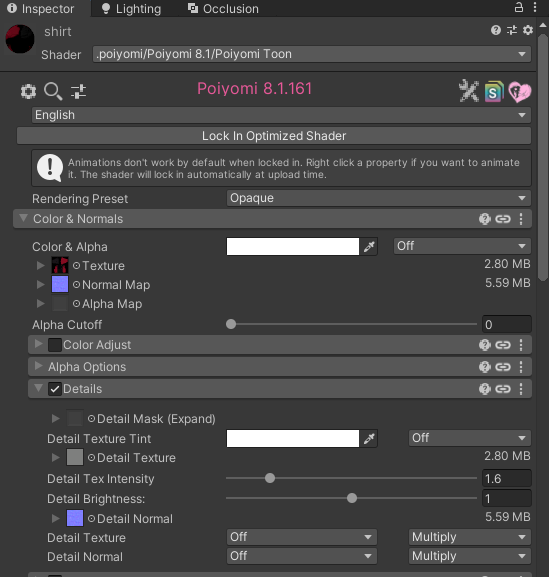This screenshot has width=549, height=577.
Task: Open the Detail Texture Multiply dropdown
Action: (x=470, y=537)
